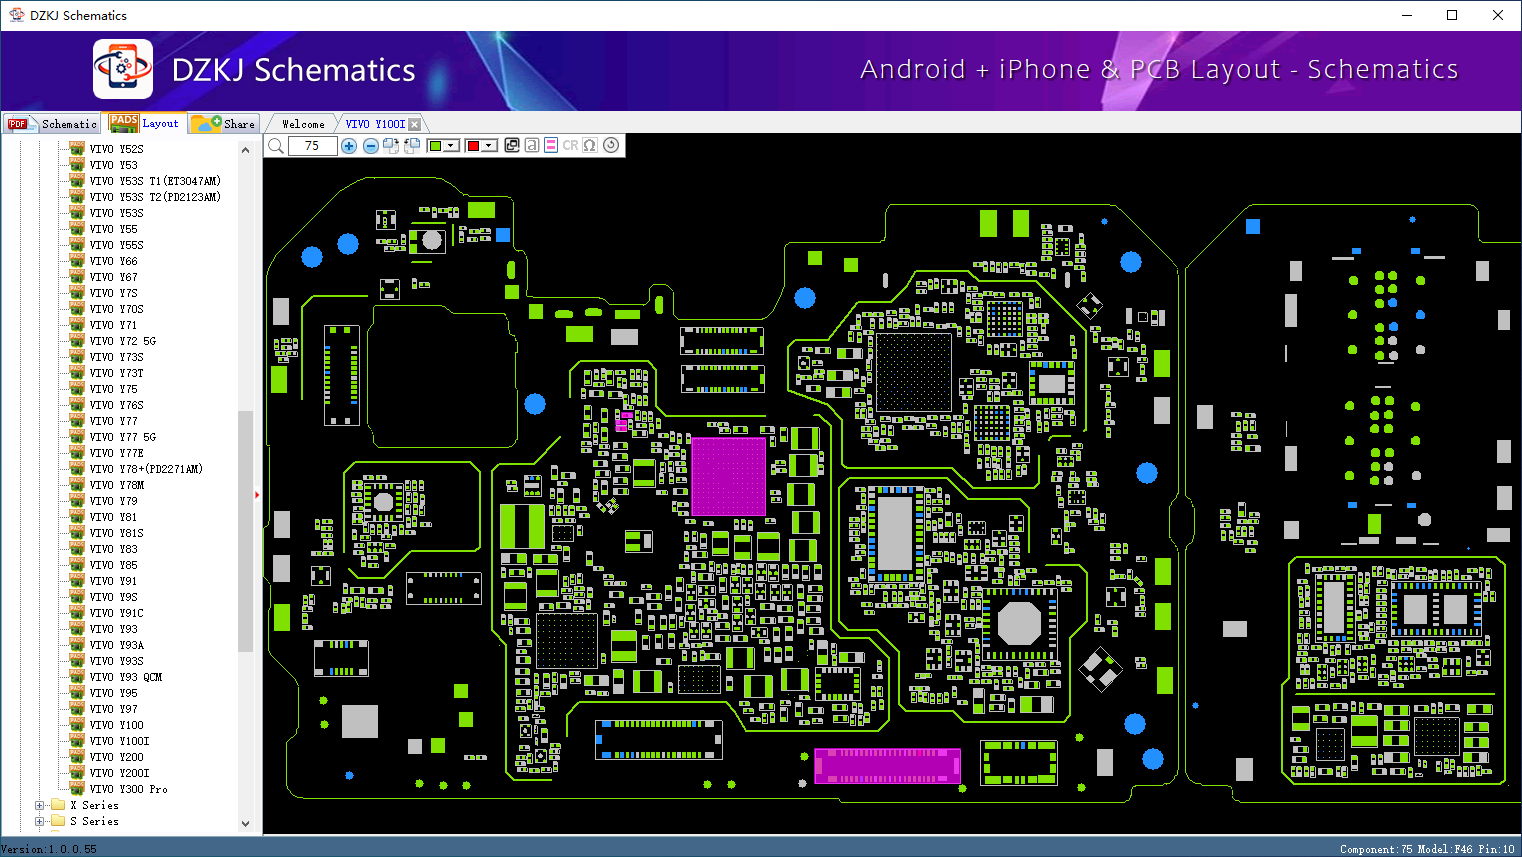Maximize the DZKJ Schematics window
The width and height of the screenshot is (1522, 857).
(x=1452, y=15)
